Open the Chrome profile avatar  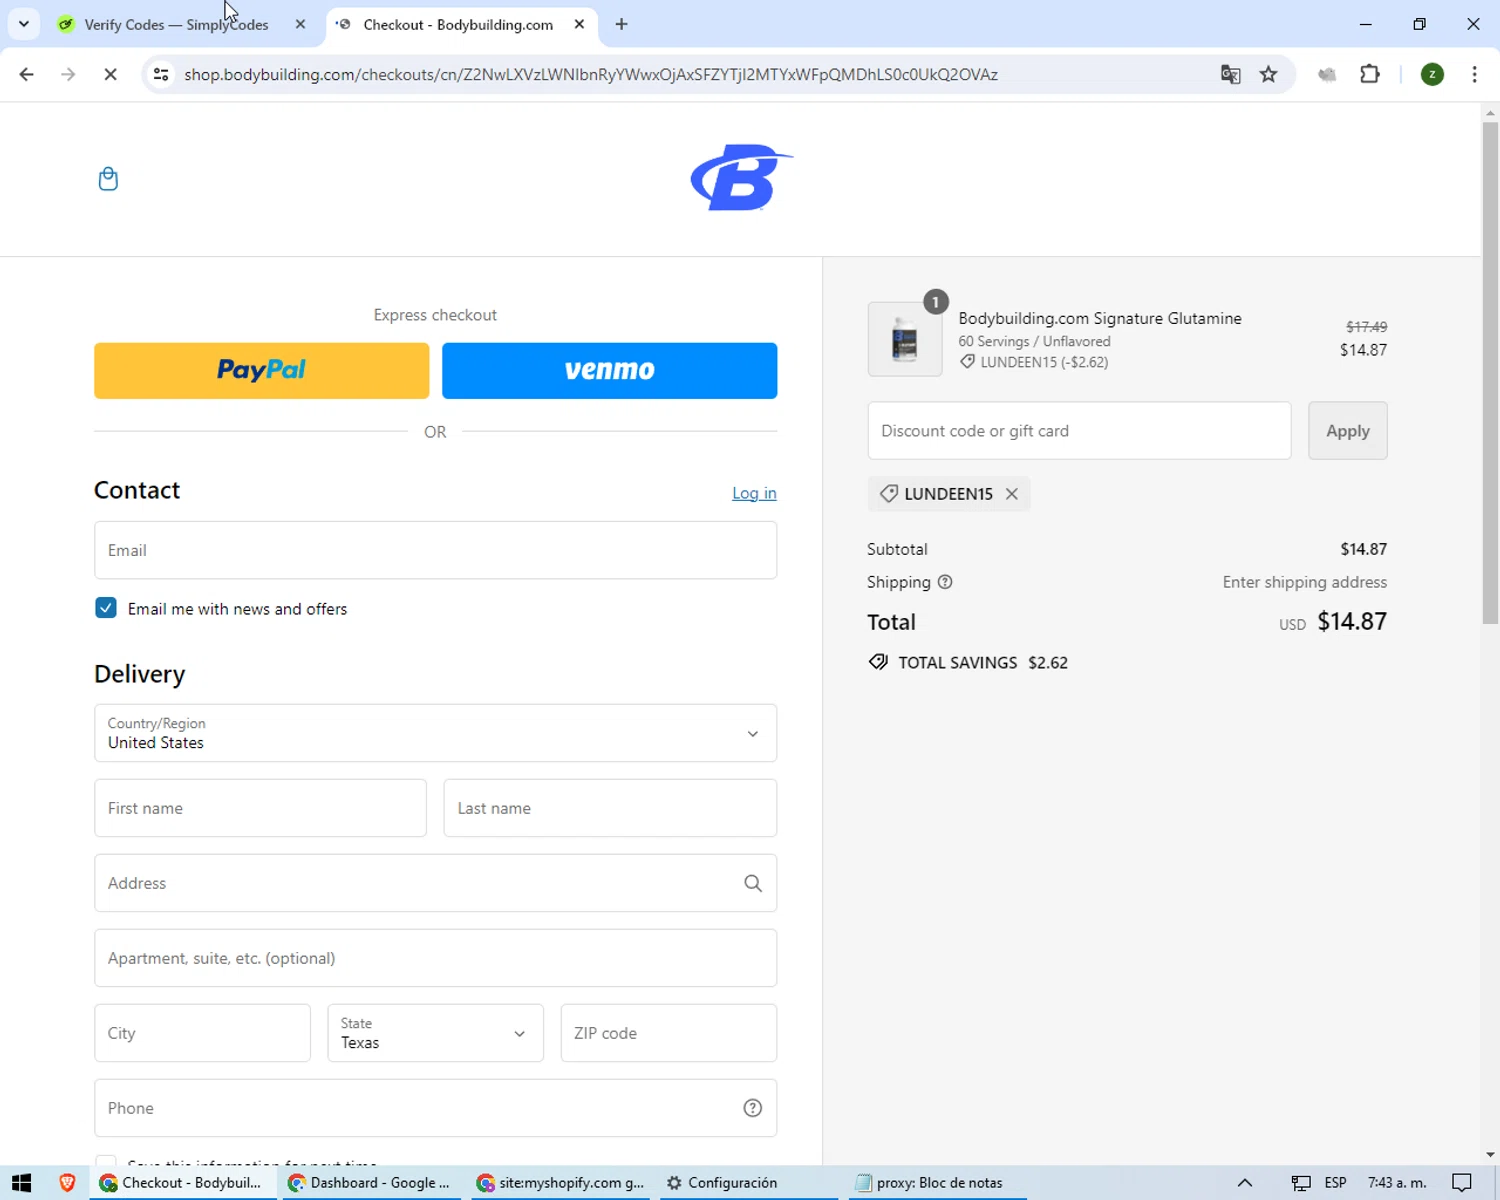point(1432,74)
